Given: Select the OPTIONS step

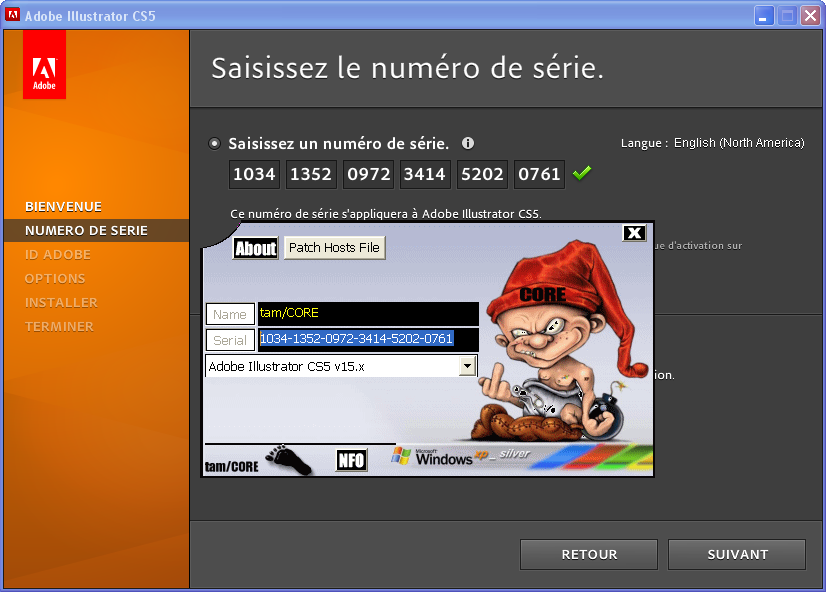Looking at the screenshot, I should (x=55, y=279).
